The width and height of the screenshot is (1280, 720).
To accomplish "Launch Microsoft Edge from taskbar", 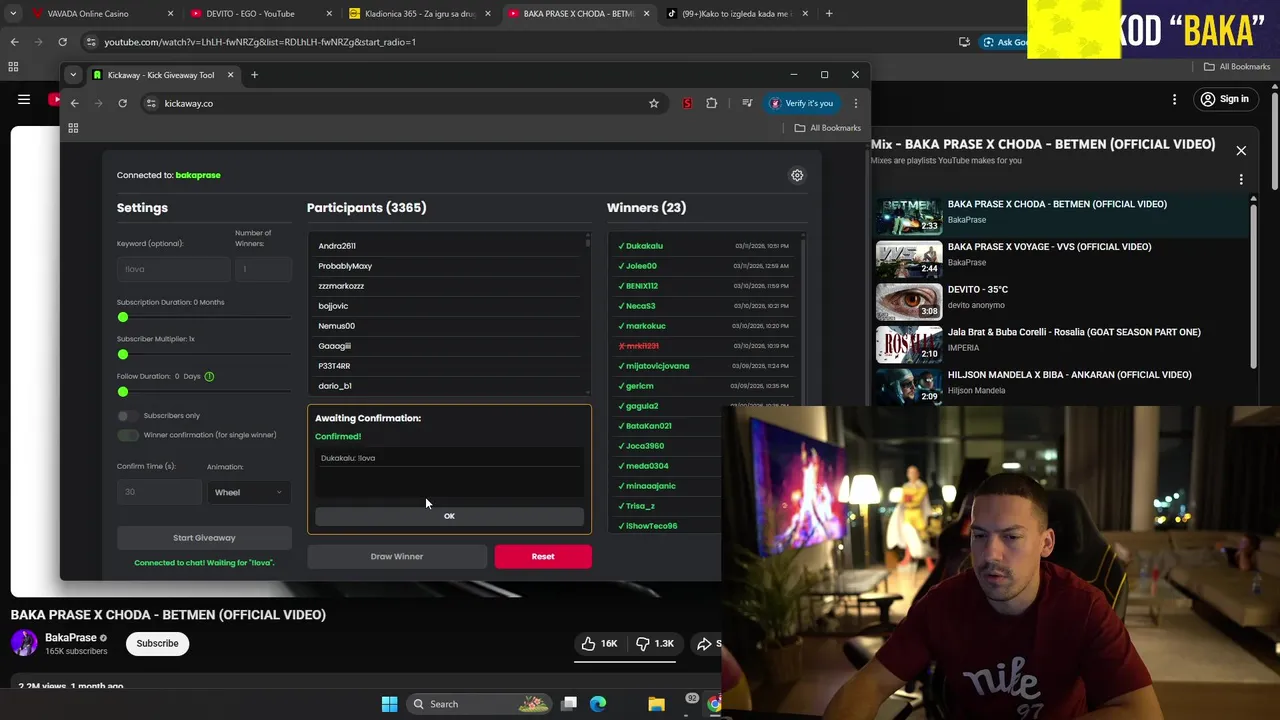I will tap(598, 704).
